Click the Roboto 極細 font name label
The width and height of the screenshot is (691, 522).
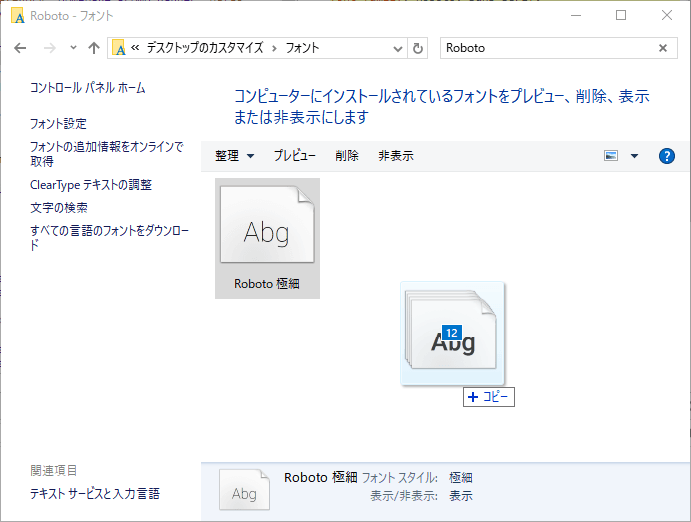click(267, 284)
